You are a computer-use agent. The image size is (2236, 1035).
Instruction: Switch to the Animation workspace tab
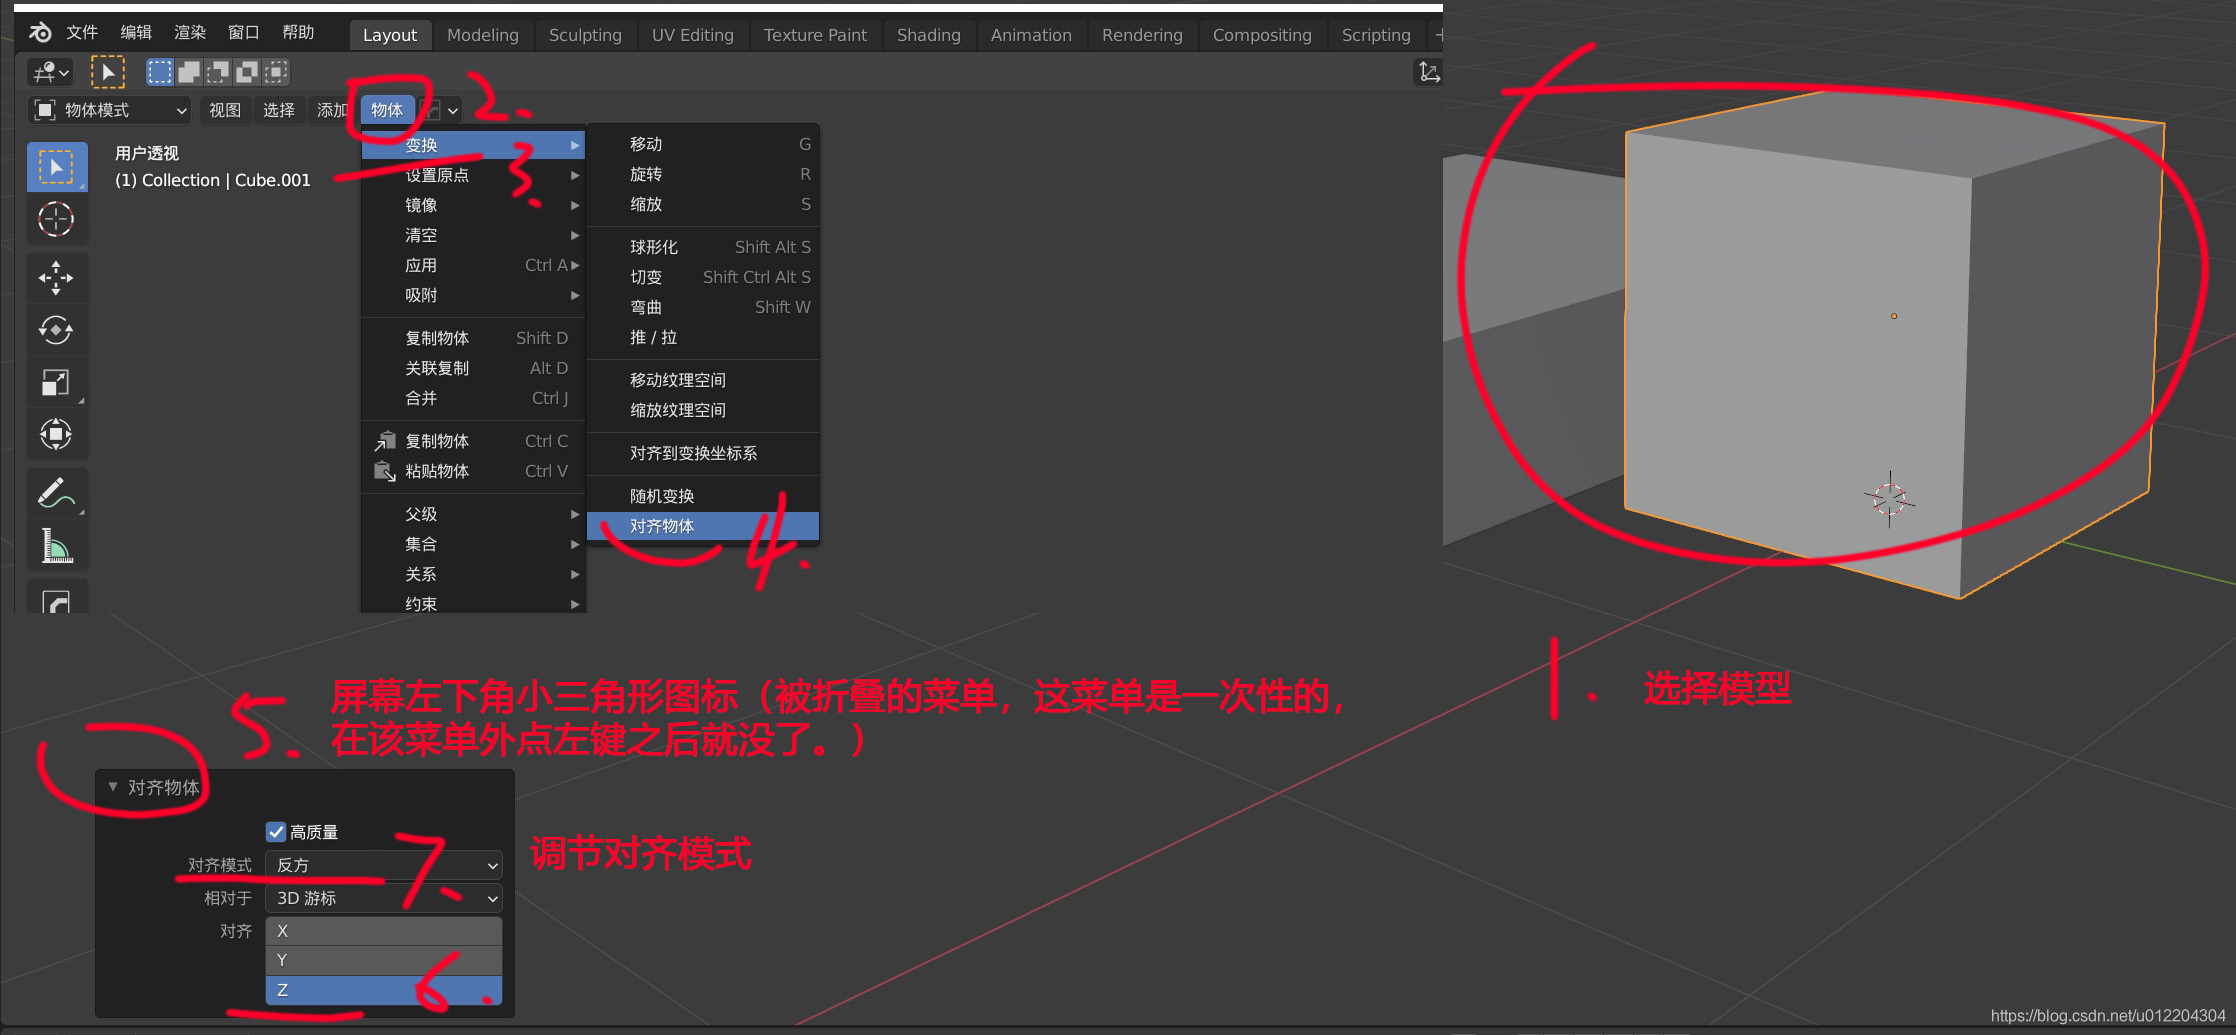pos(1031,35)
